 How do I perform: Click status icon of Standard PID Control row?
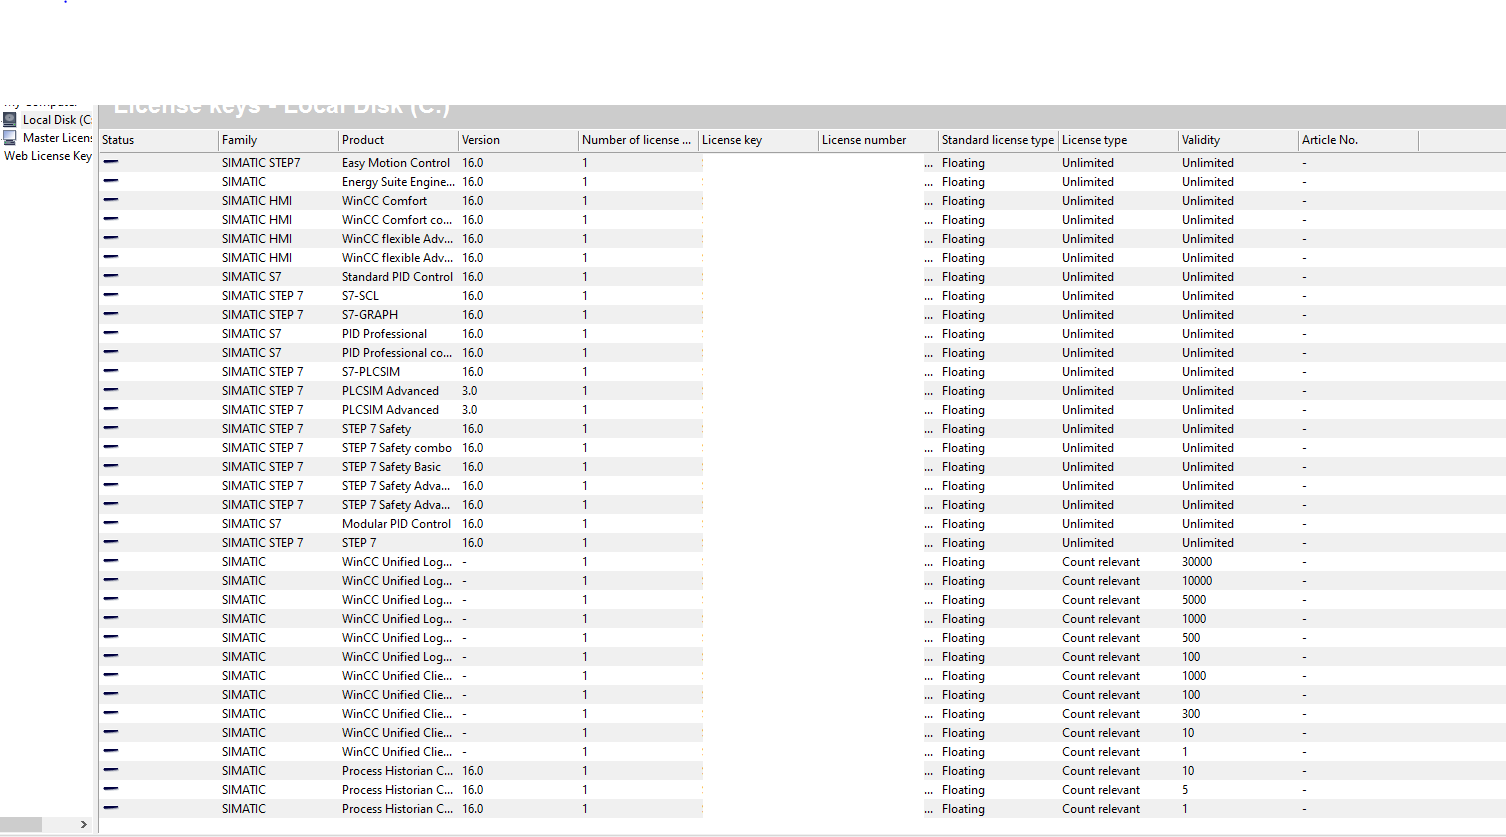[110, 276]
